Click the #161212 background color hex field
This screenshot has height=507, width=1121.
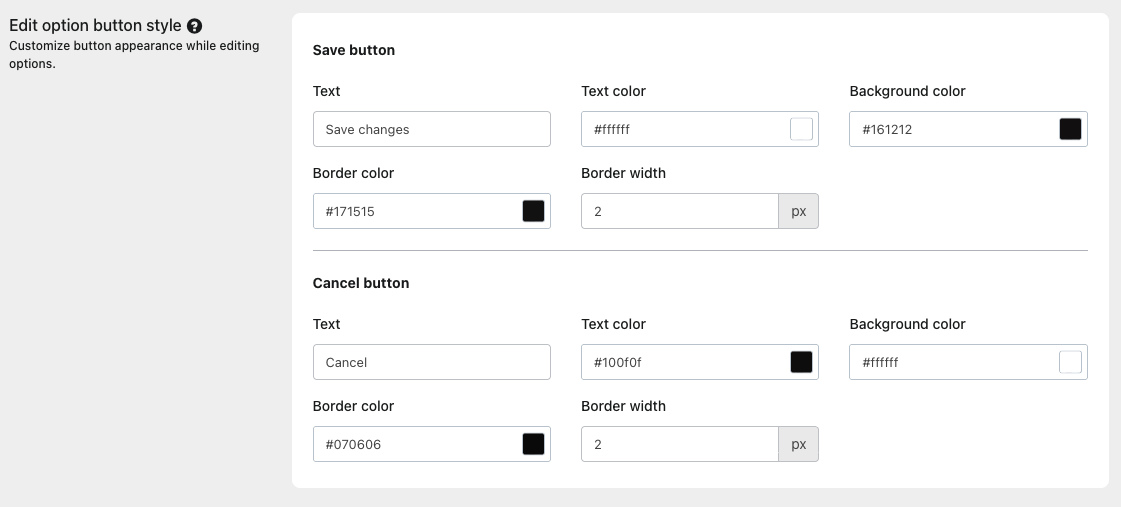(952, 129)
